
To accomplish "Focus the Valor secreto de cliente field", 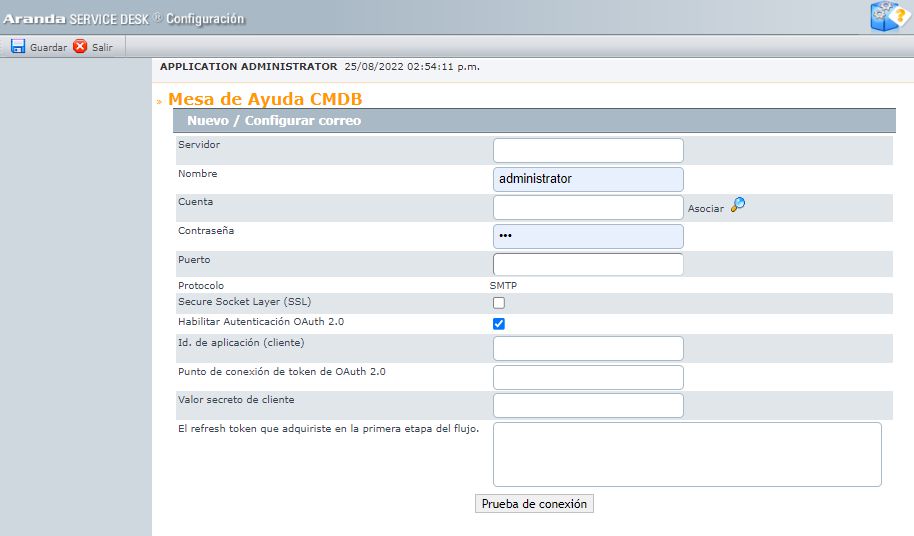I will [588, 405].
